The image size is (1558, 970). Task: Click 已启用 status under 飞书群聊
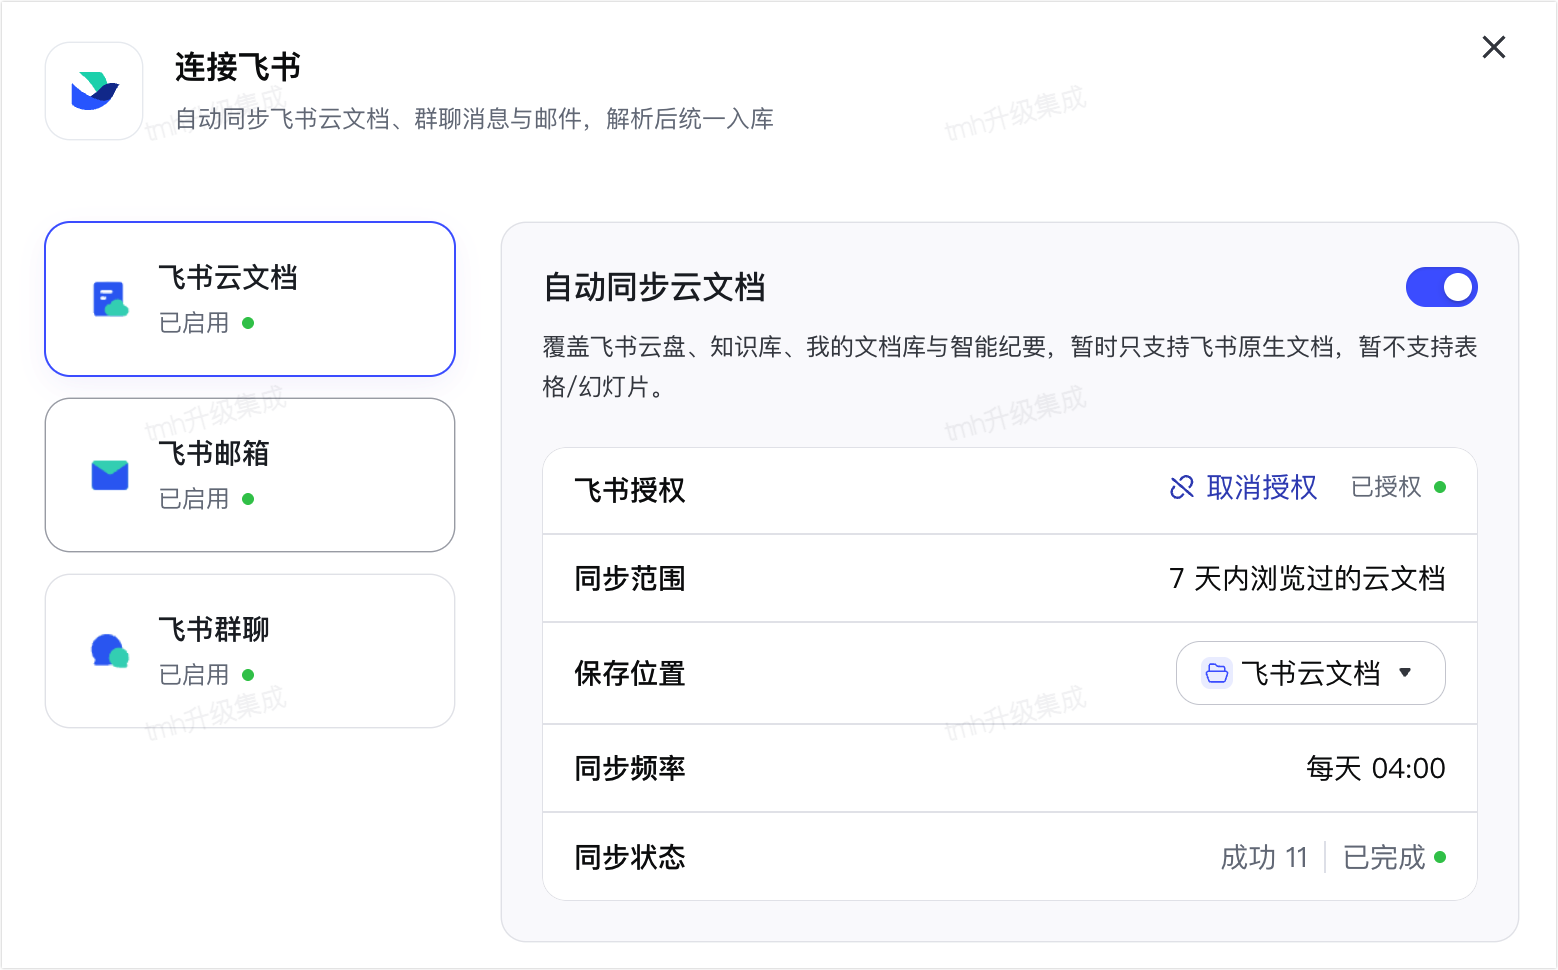[x=194, y=675]
